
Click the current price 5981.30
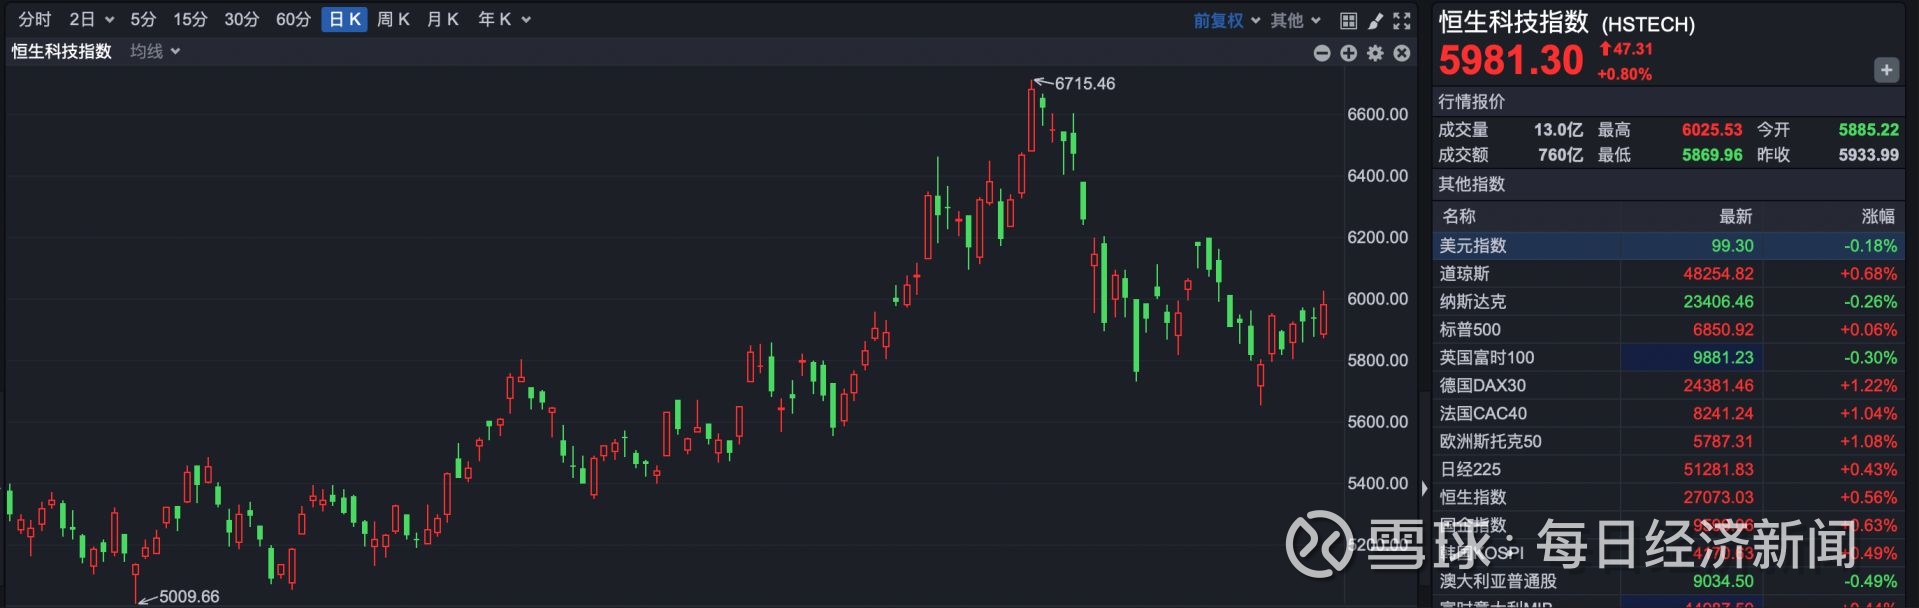[1511, 61]
